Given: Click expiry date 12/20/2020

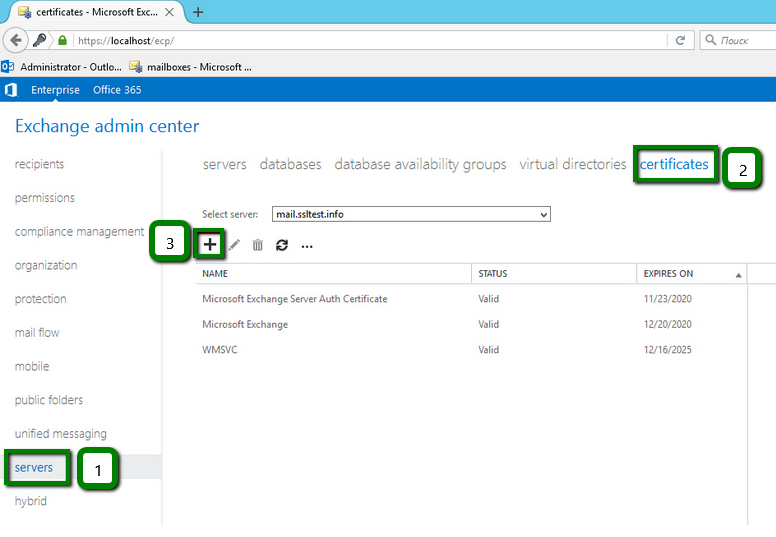Looking at the screenshot, I should tap(668, 324).
